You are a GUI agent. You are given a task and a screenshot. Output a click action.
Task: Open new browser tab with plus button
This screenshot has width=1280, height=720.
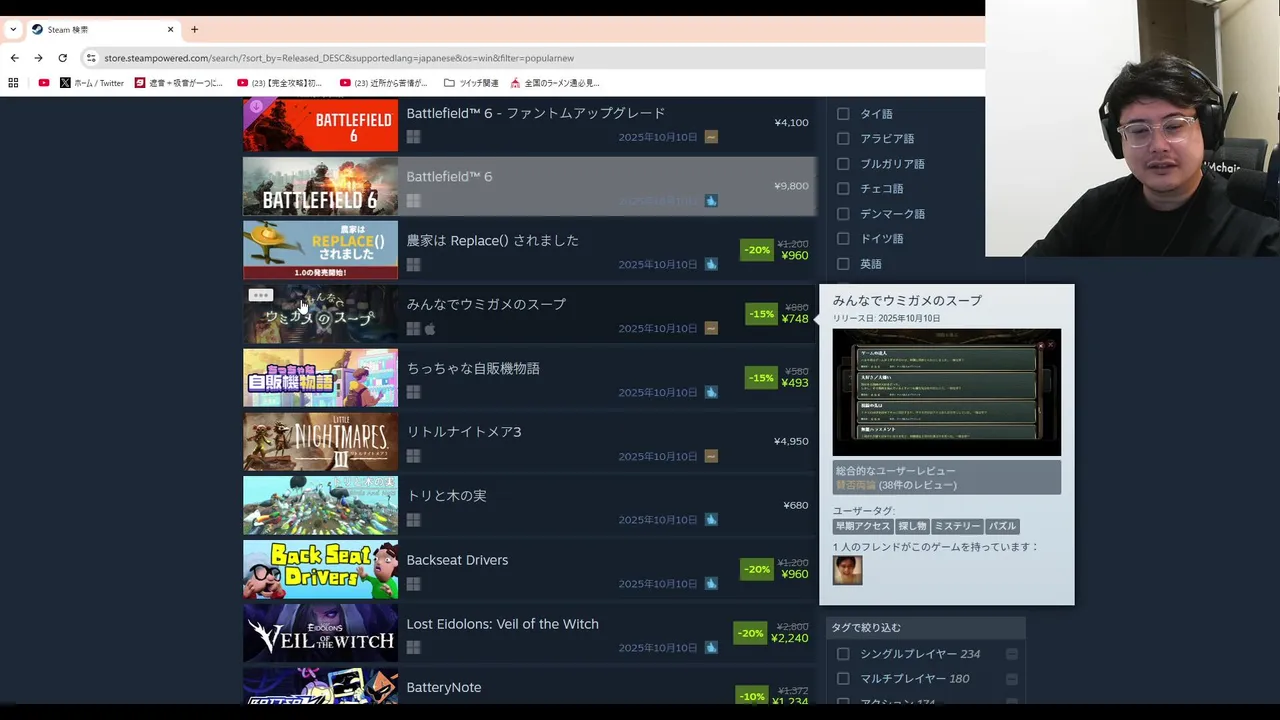coord(194,29)
